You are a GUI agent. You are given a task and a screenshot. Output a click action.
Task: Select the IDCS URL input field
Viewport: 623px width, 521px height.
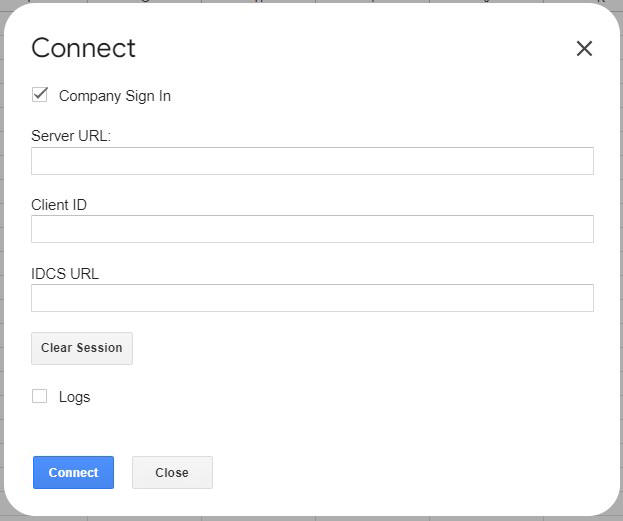tap(312, 298)
